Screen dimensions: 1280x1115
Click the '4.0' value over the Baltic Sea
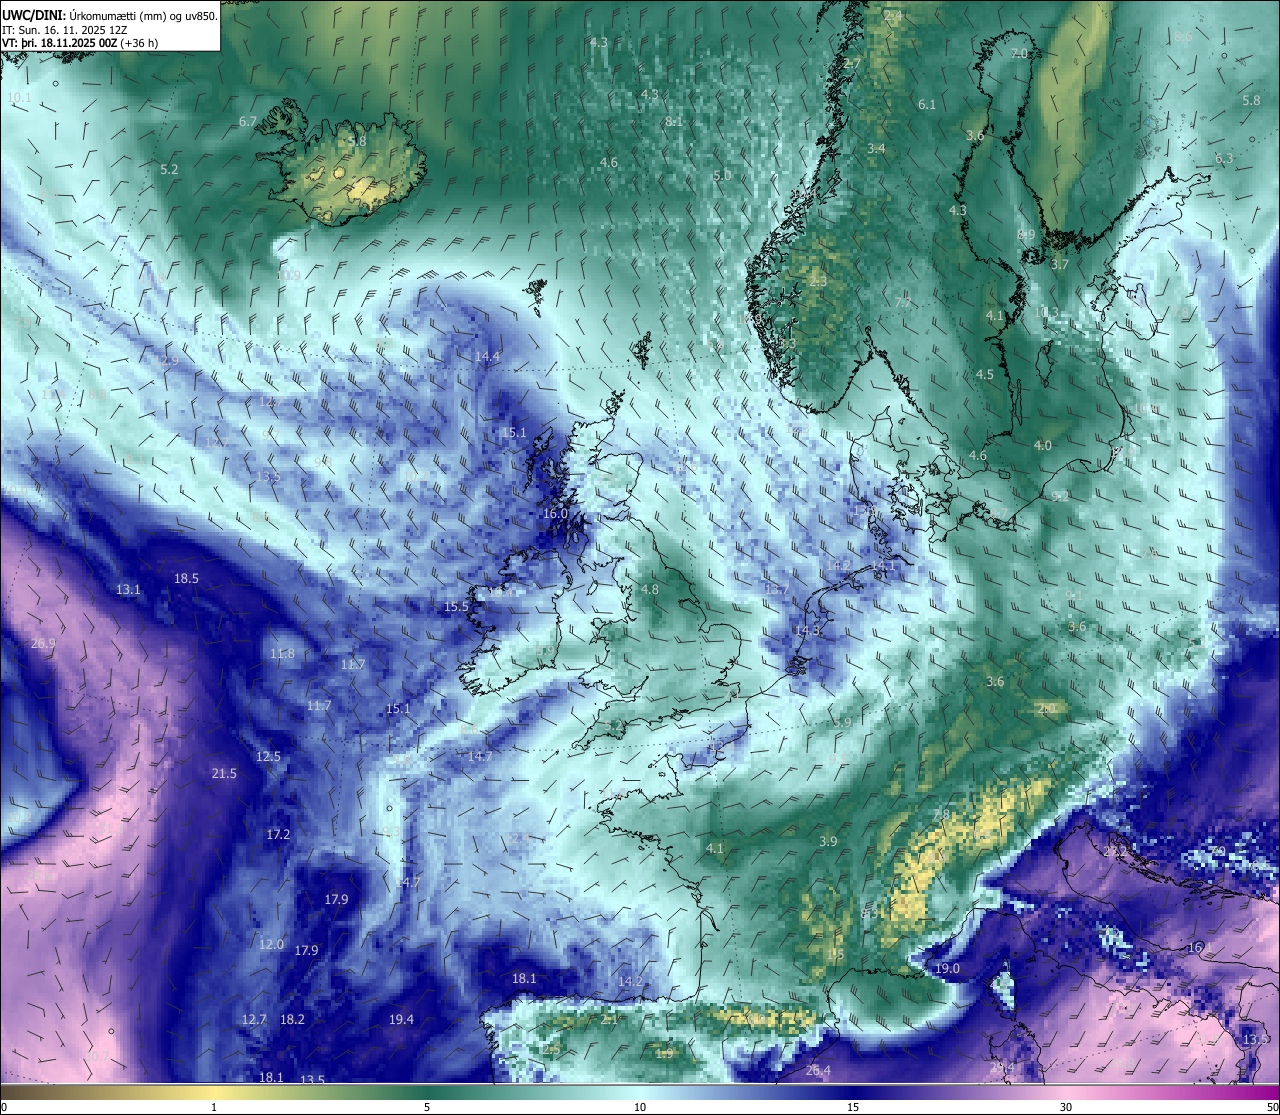[x=1043, y=445]
